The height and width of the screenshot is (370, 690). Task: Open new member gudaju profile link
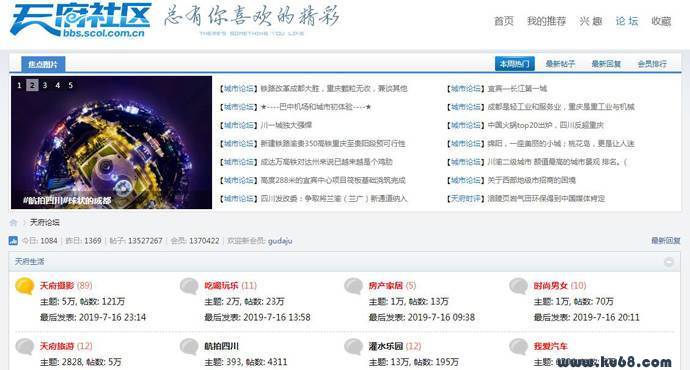coord(280,241)
